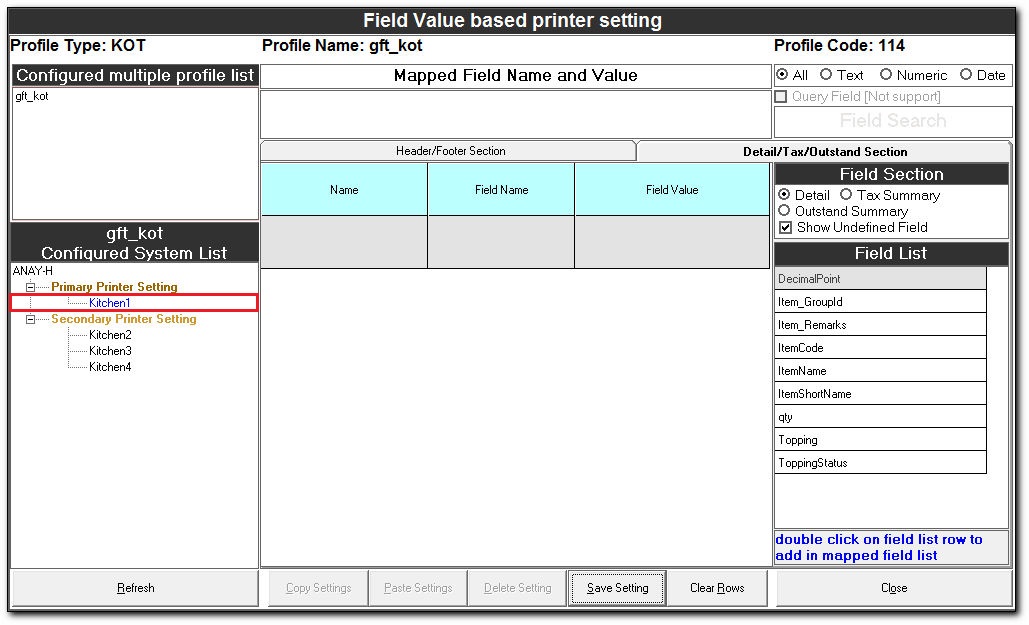Tick the Query Field [Not support] checkbox
Viewport: 1029px width, 625px height.
click(x=781, y=97)
